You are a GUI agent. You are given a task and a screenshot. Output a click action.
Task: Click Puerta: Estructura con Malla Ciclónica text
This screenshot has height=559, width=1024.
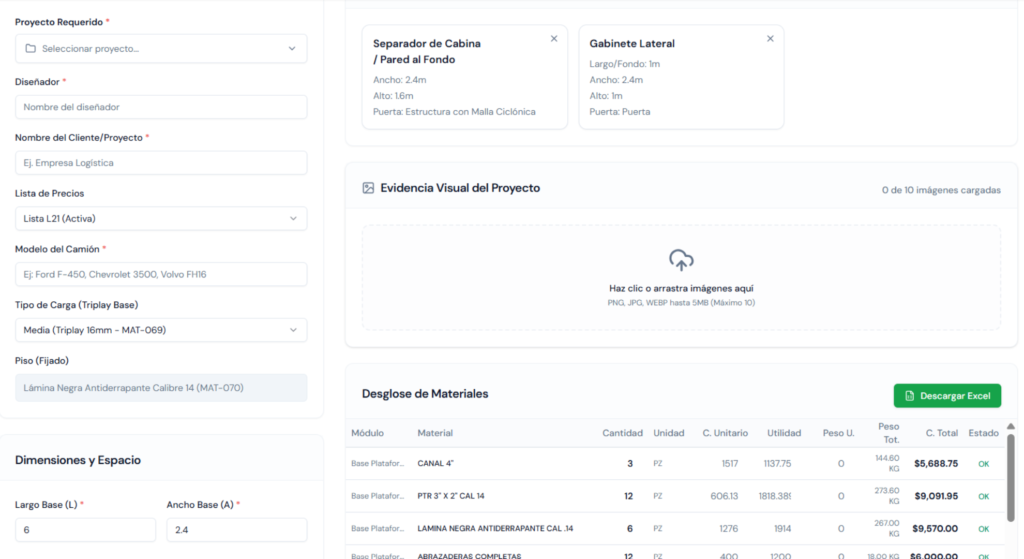(455, 112)
